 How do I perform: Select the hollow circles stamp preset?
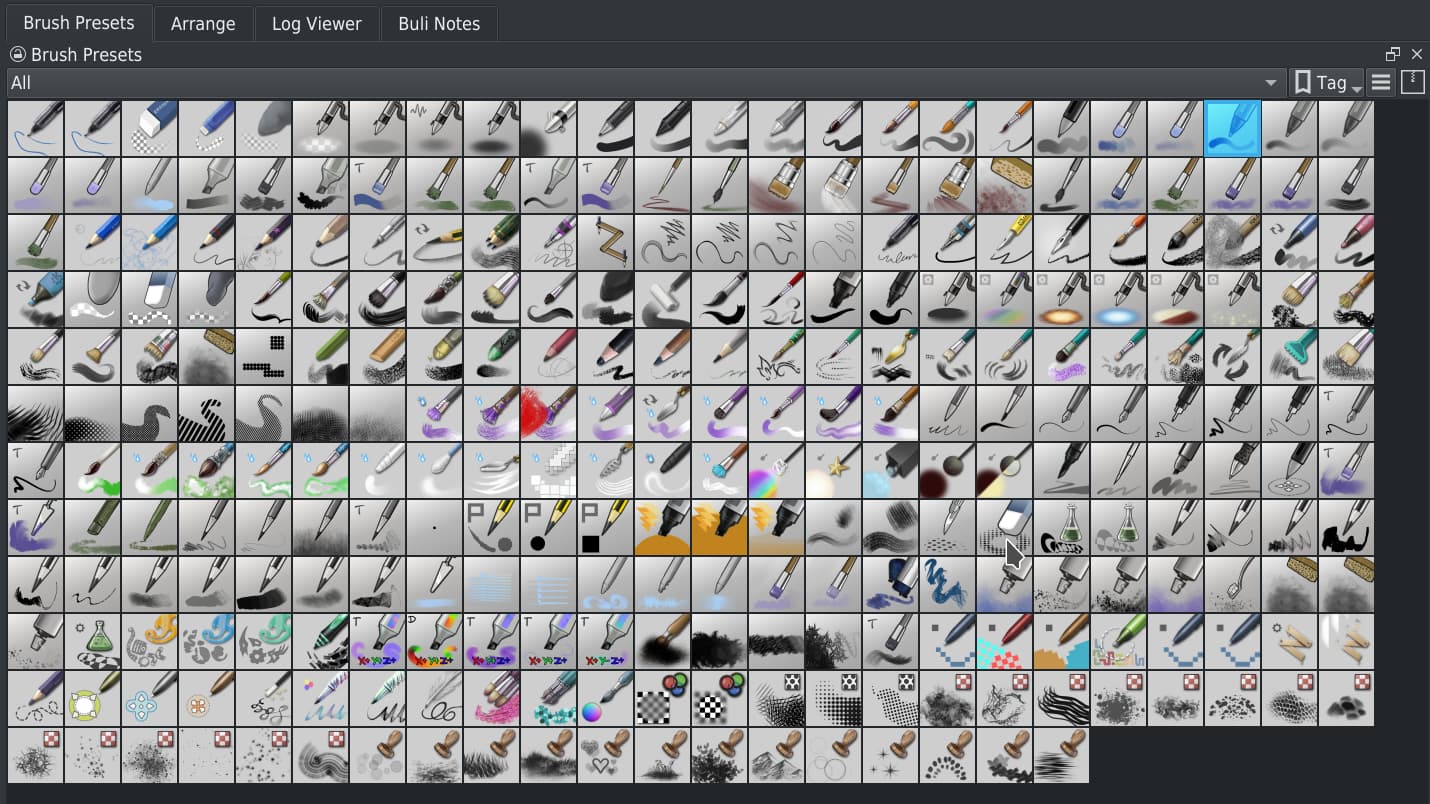[833, 755]
